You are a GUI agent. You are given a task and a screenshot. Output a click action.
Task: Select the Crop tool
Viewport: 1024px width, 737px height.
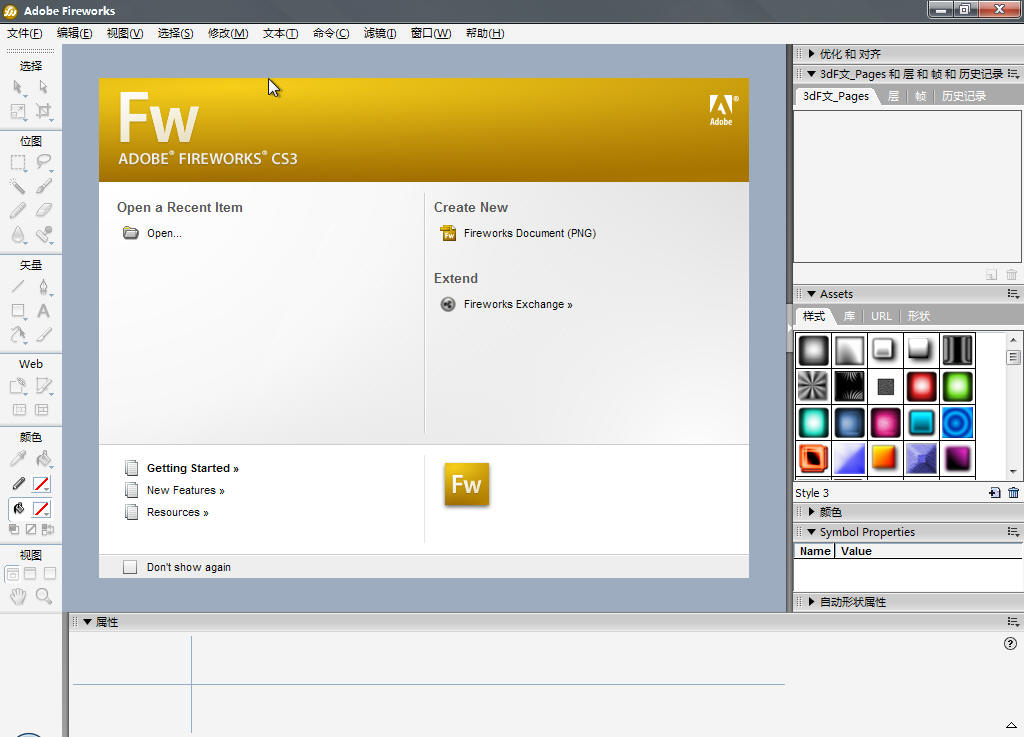point(43,112)
